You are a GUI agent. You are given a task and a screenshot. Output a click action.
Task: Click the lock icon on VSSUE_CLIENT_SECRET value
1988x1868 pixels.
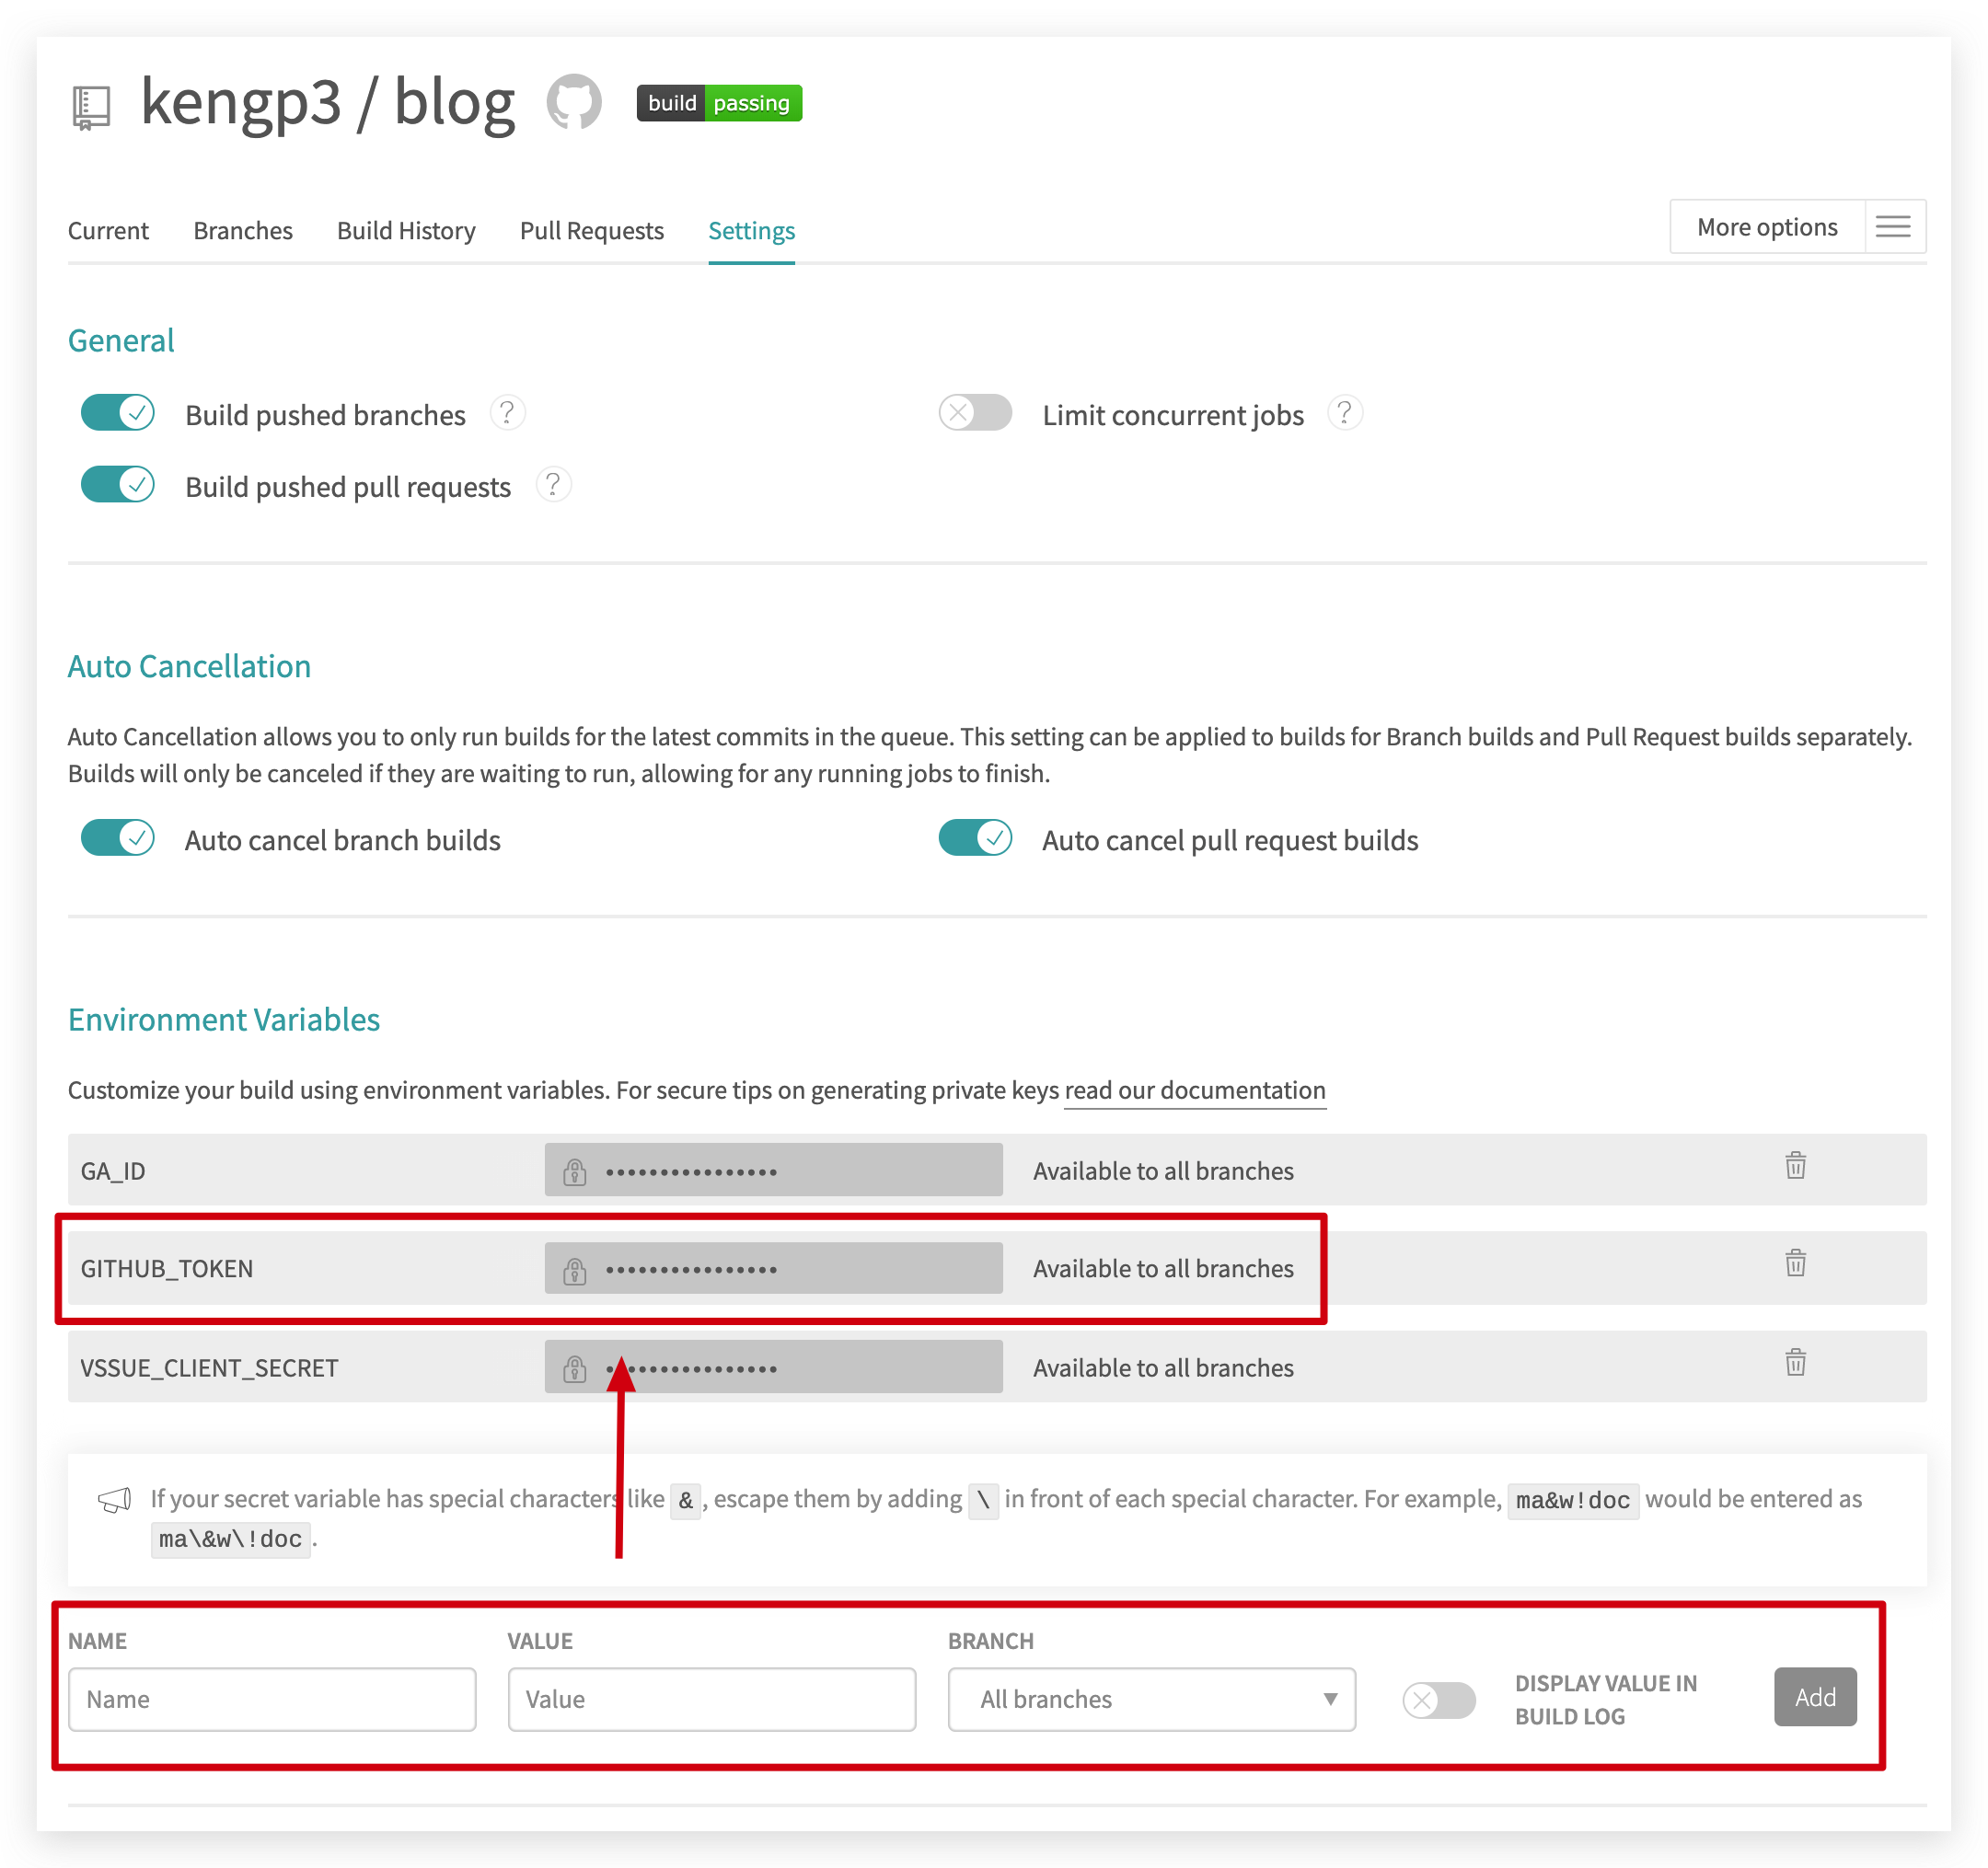[575, 1368]
